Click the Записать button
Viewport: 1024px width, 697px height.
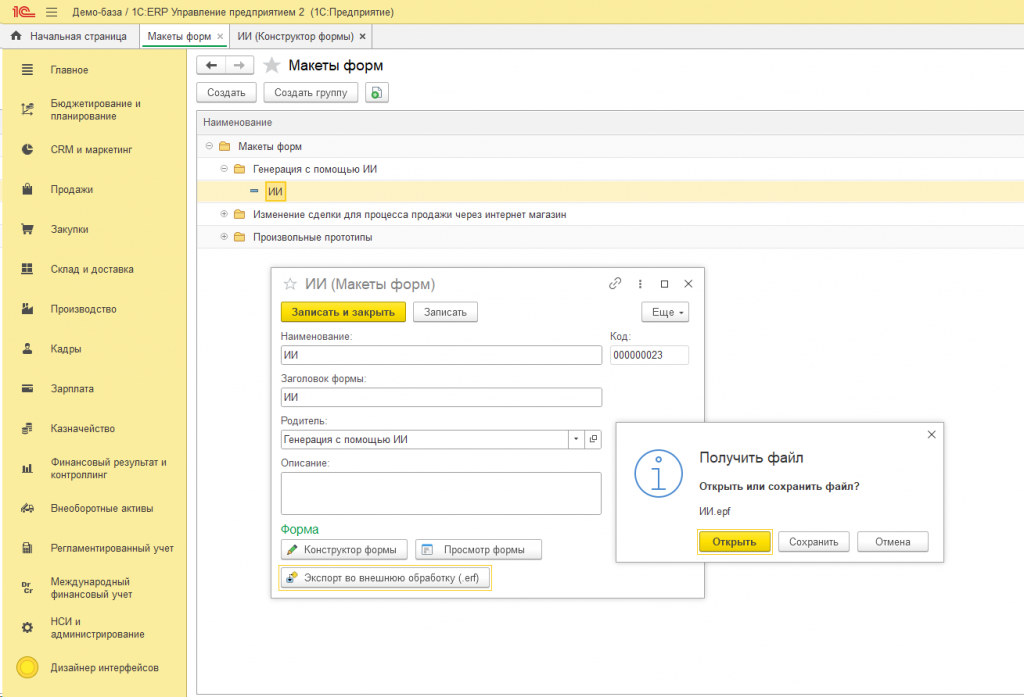tap(445, 312)
